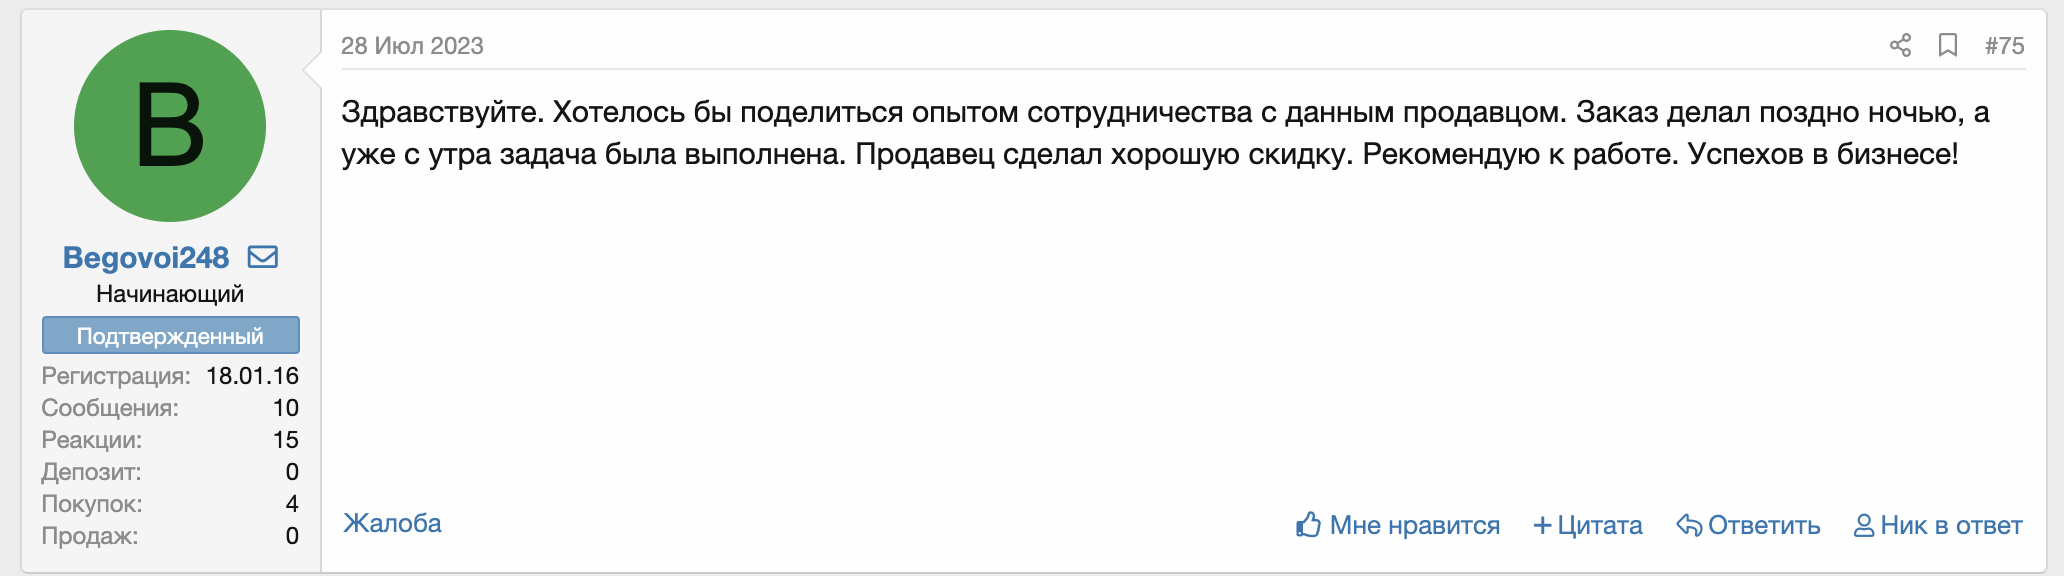Click the Покупок value of 4
The width and height of the screenshot is (2064, 576).
point(292,504)
